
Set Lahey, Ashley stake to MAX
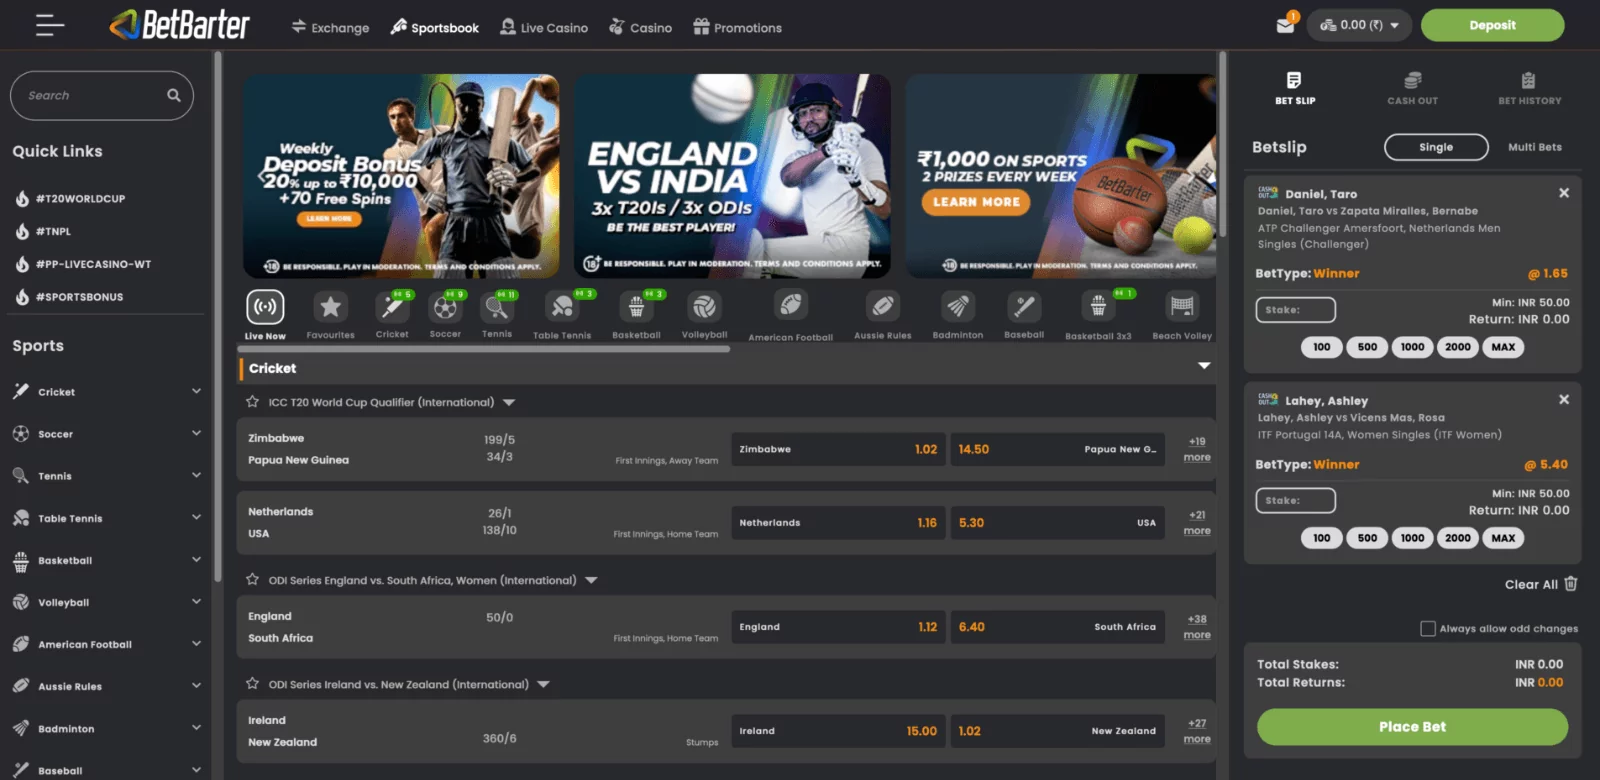point(1503,538)
